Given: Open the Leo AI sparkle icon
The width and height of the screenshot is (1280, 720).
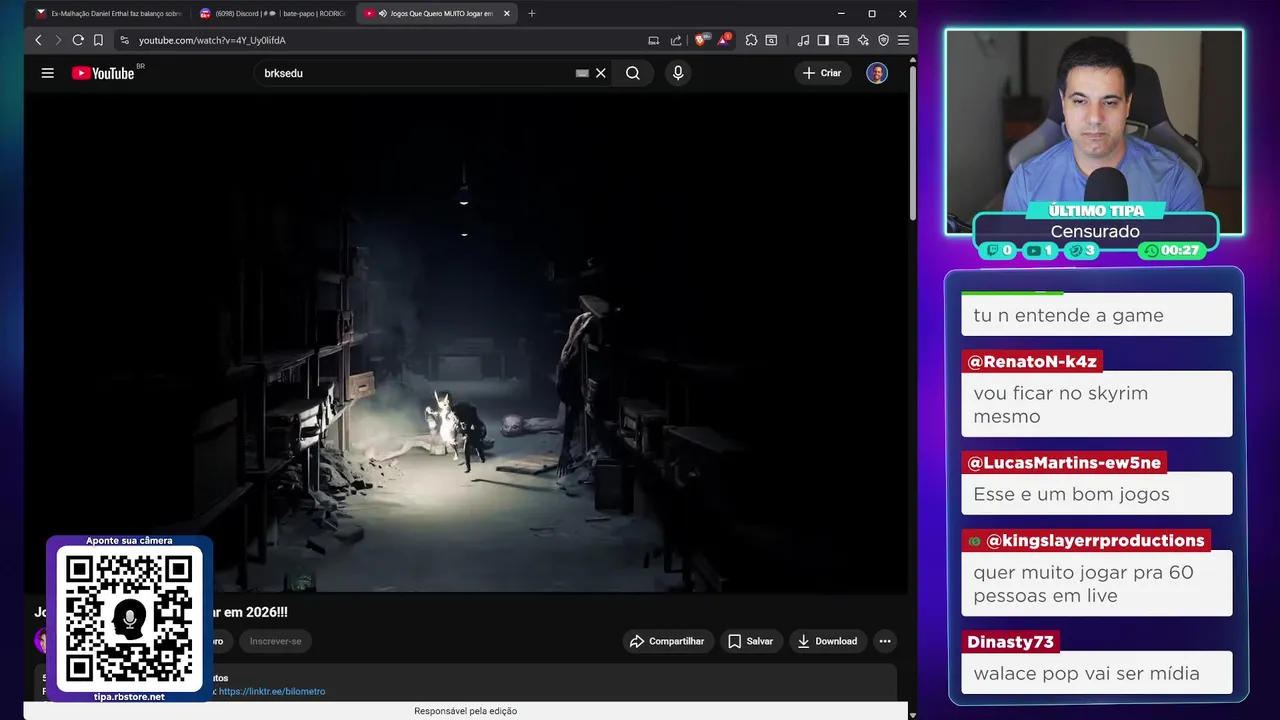Looking at the screenshot, I should tap(863, 40).
